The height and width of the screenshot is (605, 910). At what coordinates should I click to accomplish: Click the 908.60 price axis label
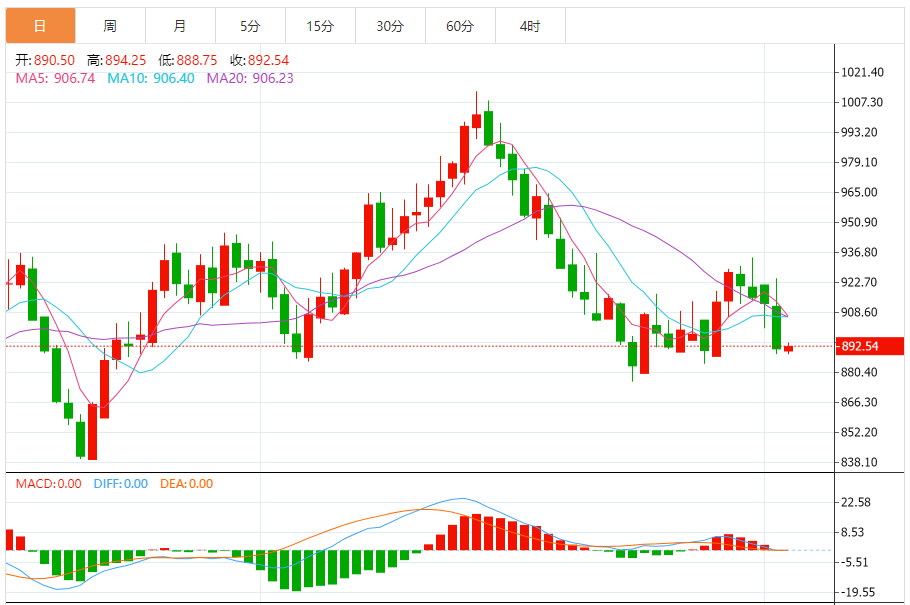point(859,312)
